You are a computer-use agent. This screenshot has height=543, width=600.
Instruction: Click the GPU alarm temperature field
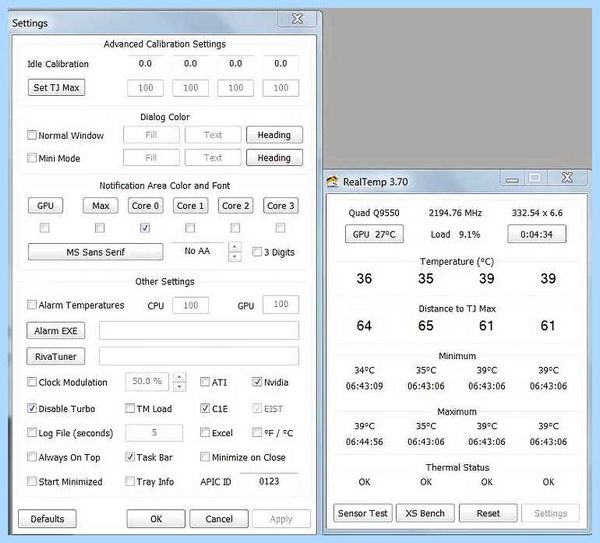coord(281,304)
